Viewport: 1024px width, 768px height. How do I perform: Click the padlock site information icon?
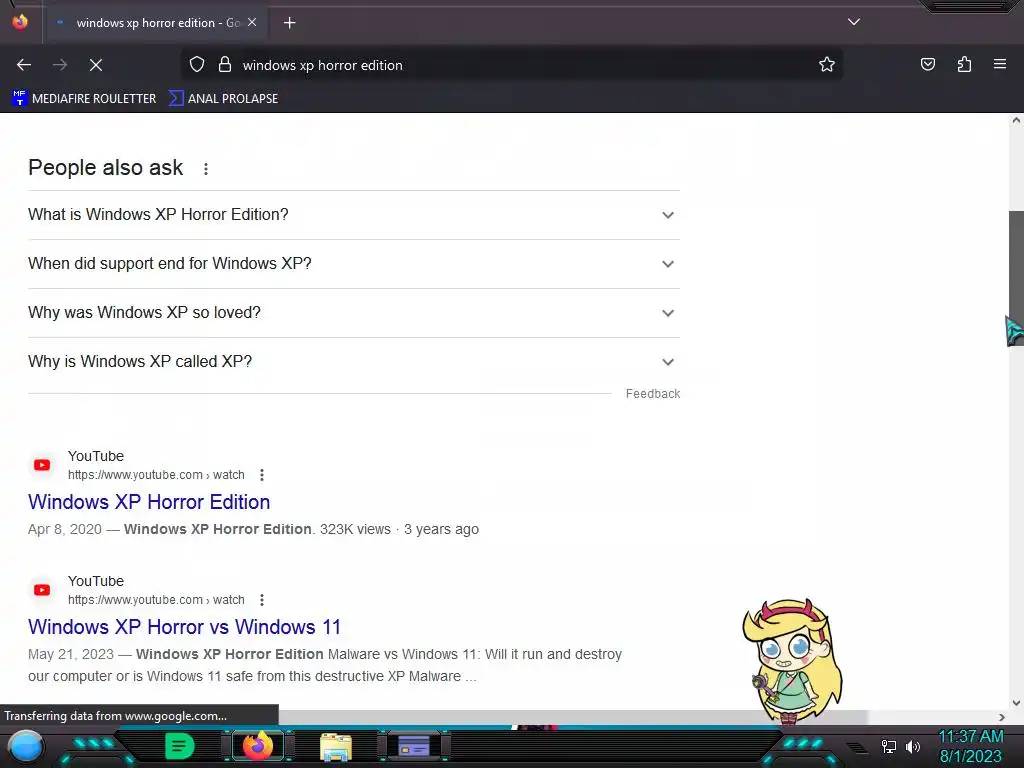click(x=225, y=65)
